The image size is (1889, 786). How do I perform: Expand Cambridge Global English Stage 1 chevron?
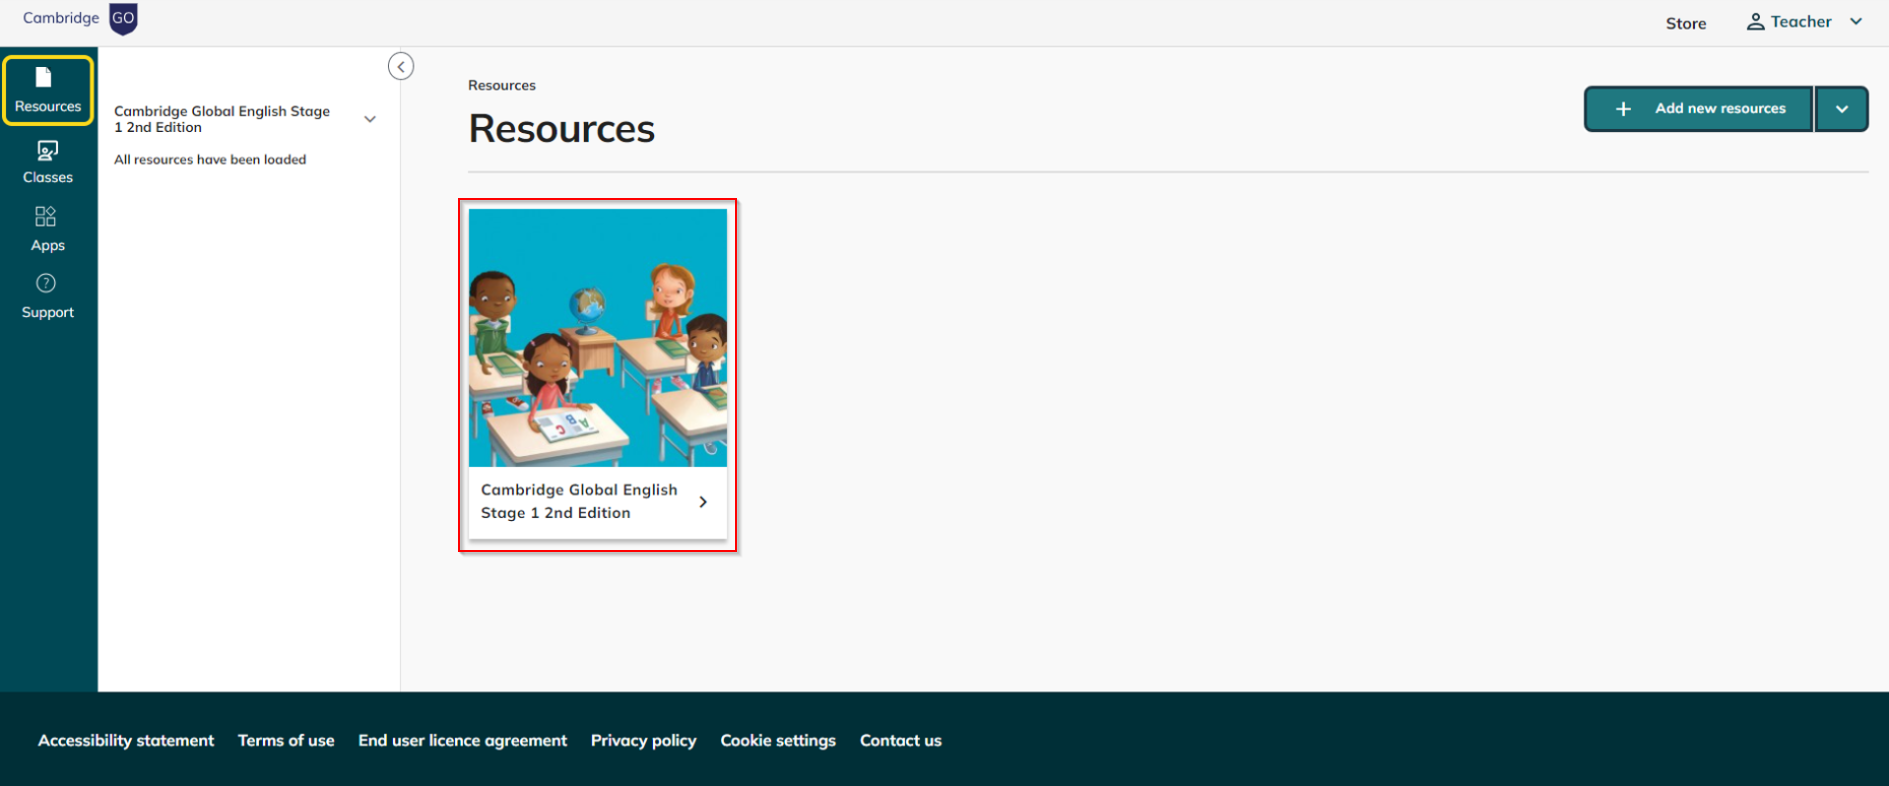(370, 120)
